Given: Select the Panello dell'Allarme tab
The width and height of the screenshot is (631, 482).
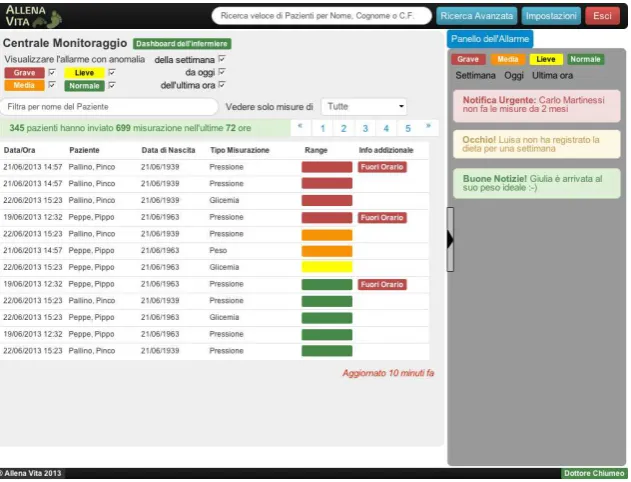Looking at the screenshot, I should [490, 39].
